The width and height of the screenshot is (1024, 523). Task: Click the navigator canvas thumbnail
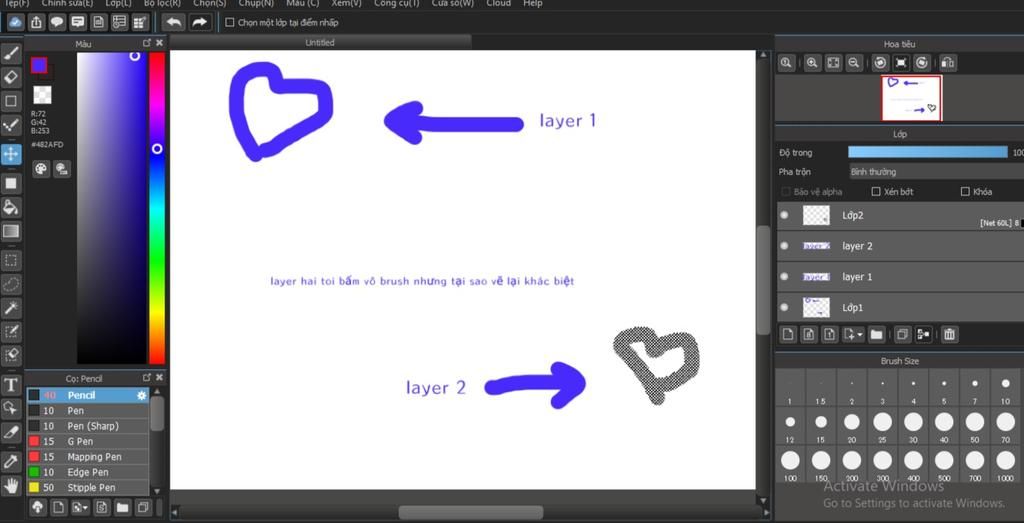[912, 99]
